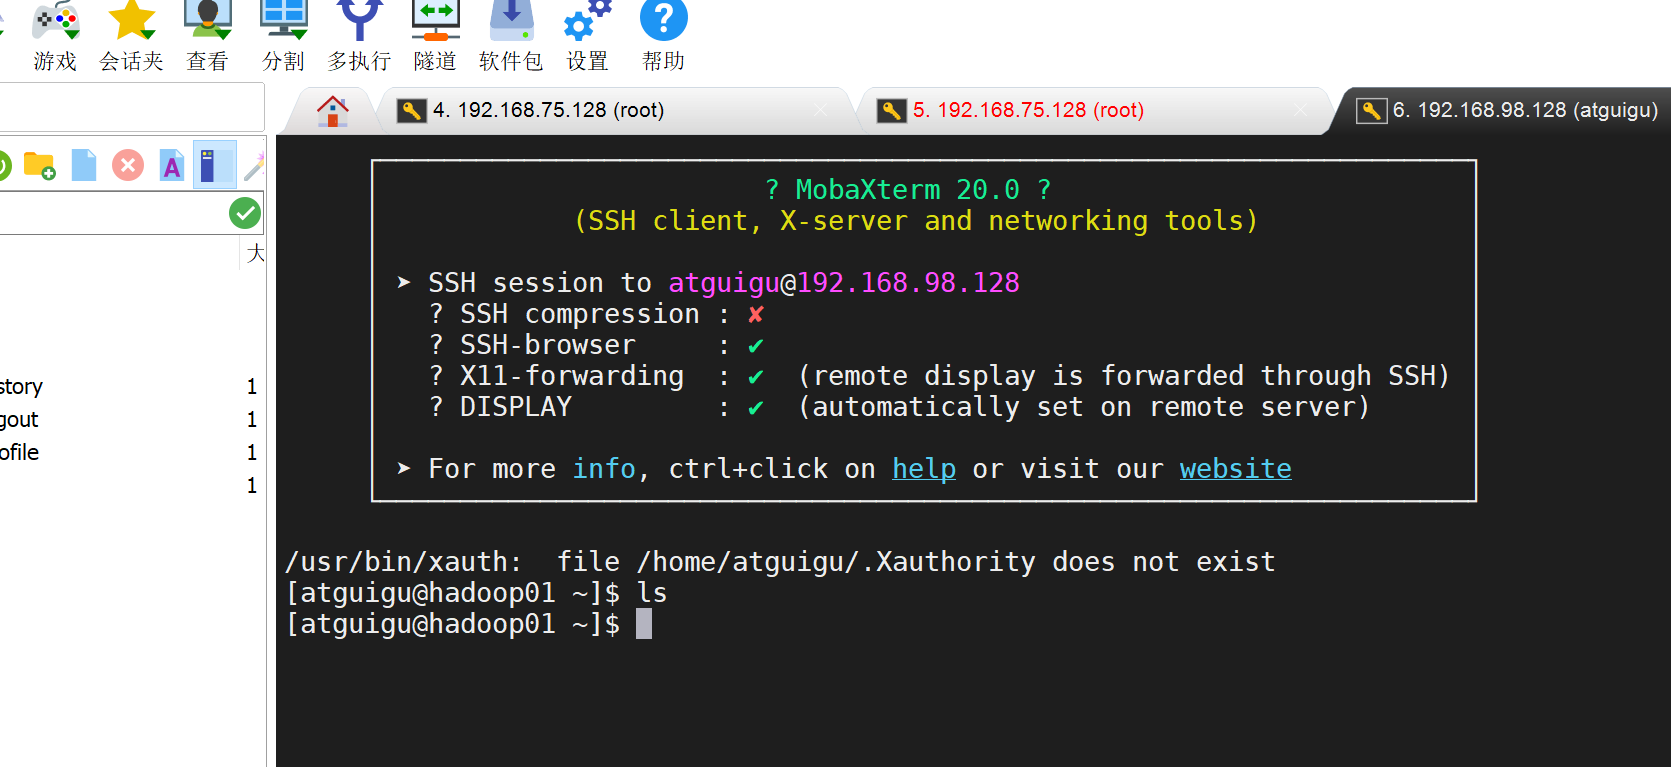
Task: Close tab 5 with its X
Action: point(1300,110)
